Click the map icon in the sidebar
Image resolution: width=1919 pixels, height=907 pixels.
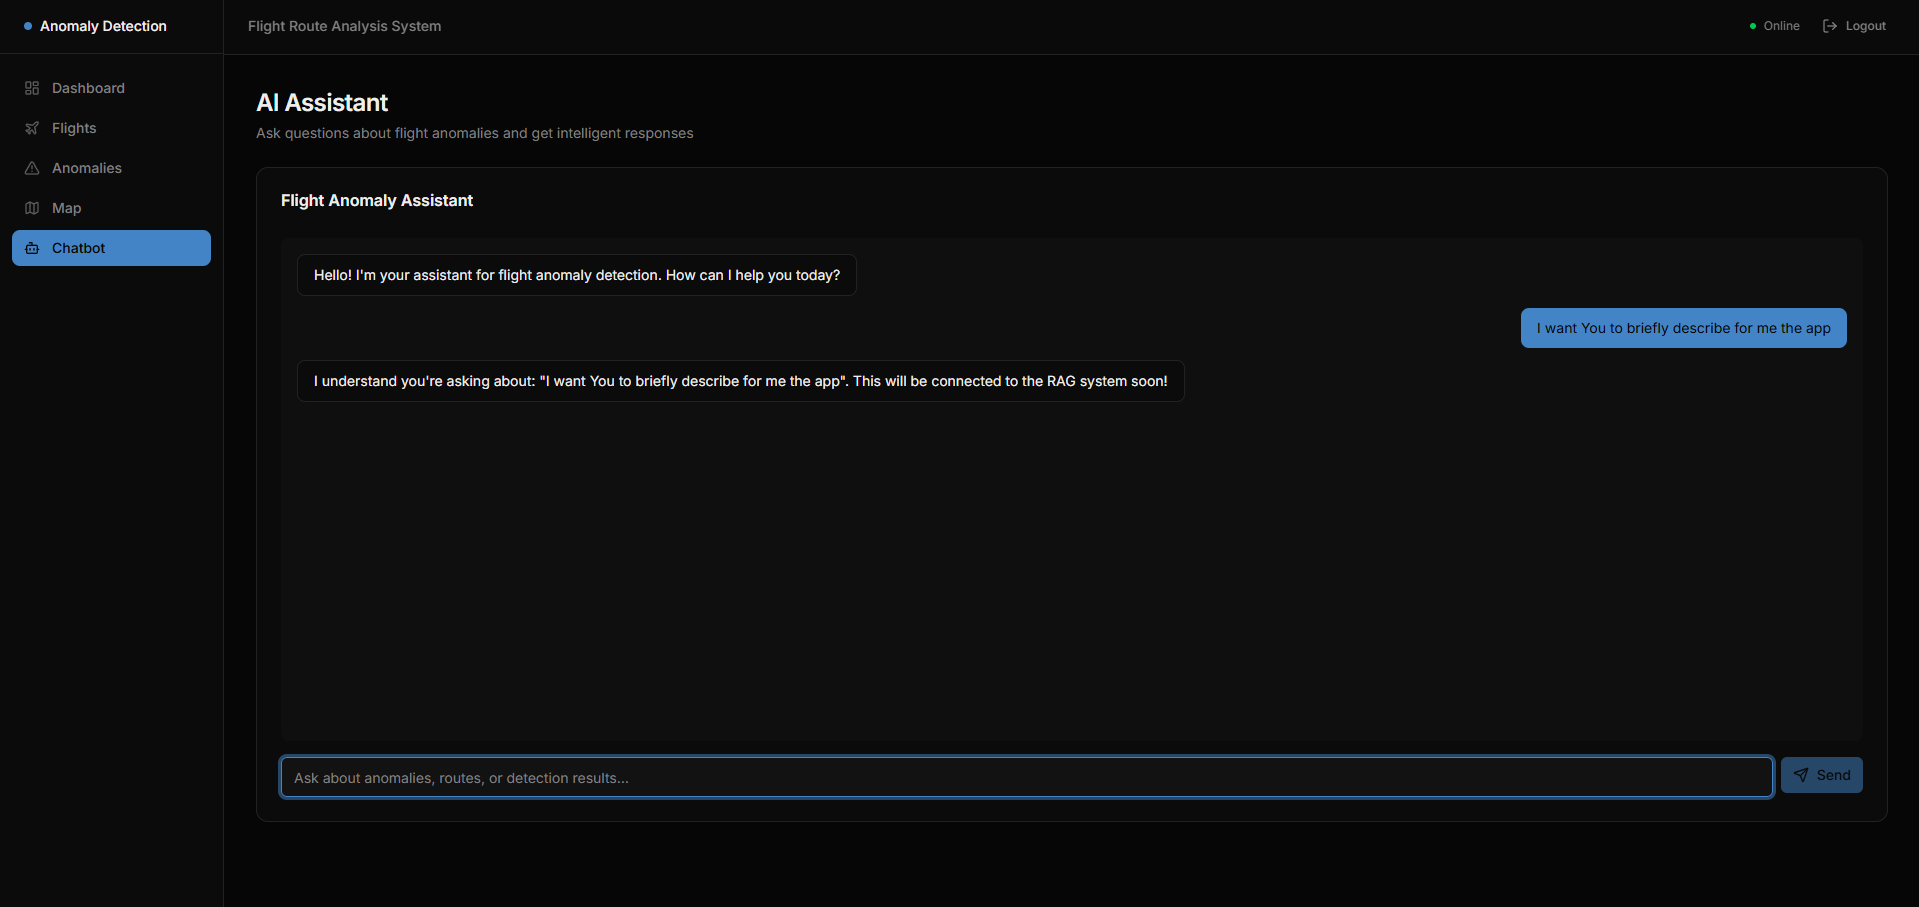click(x=31, y=208)
